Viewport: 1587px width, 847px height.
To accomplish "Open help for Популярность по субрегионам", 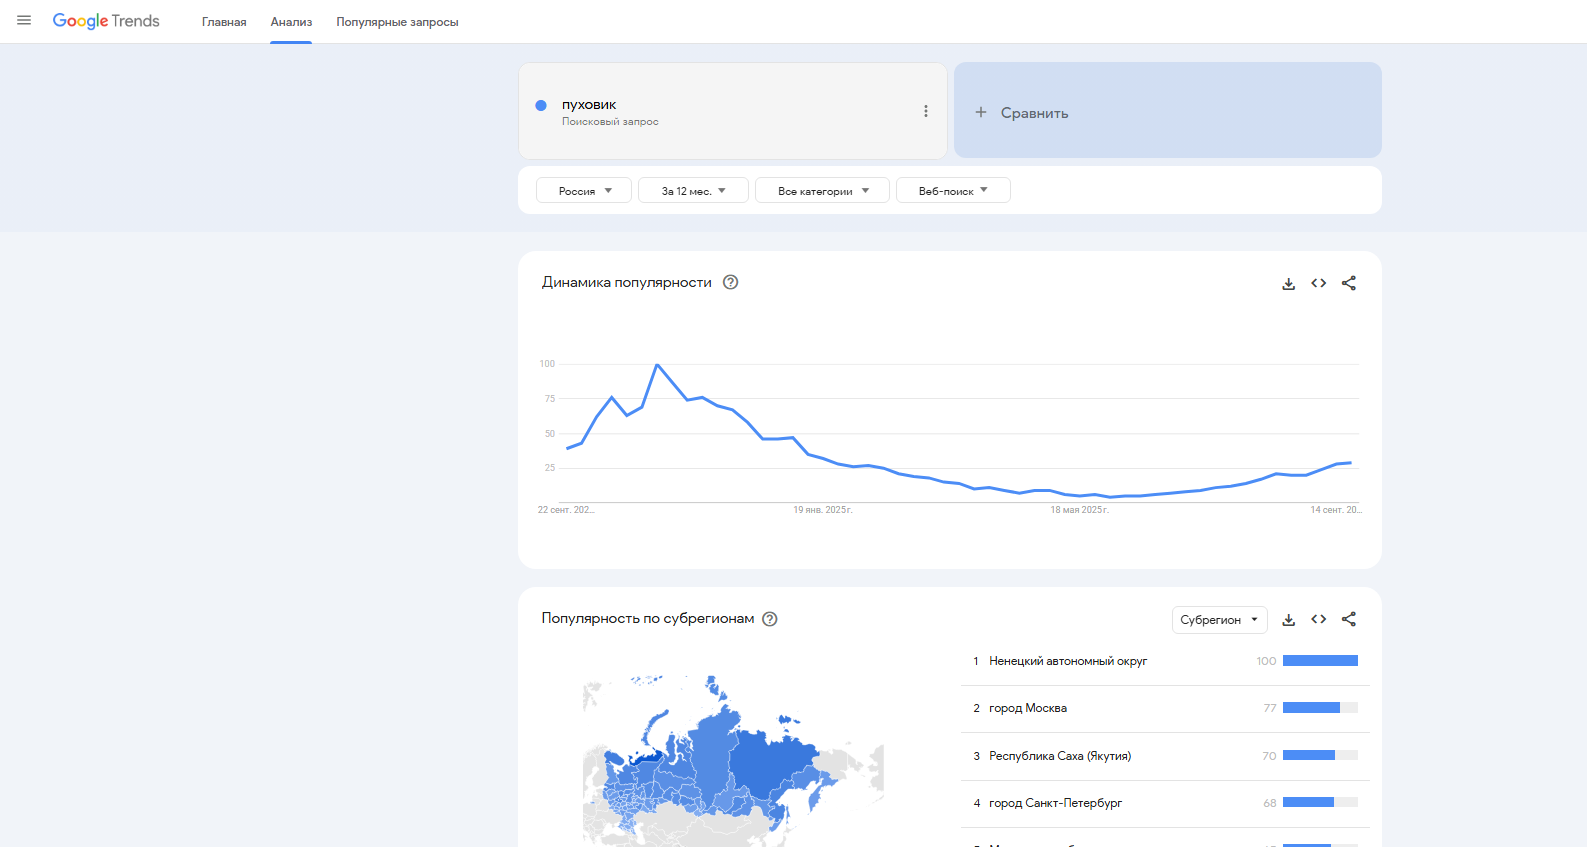I will (x=769, y=619).
